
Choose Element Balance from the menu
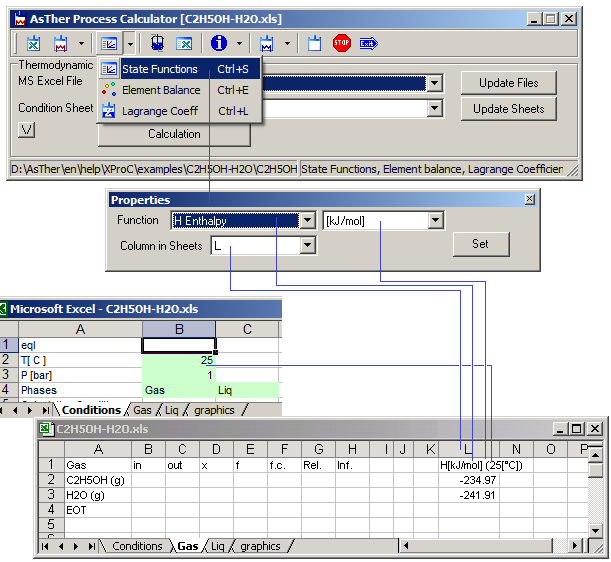(x=160, y=90)
